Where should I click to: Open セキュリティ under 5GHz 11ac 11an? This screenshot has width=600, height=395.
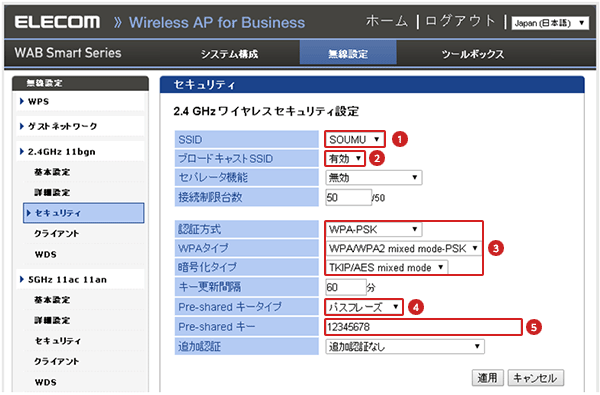click(x=58, y=341)
